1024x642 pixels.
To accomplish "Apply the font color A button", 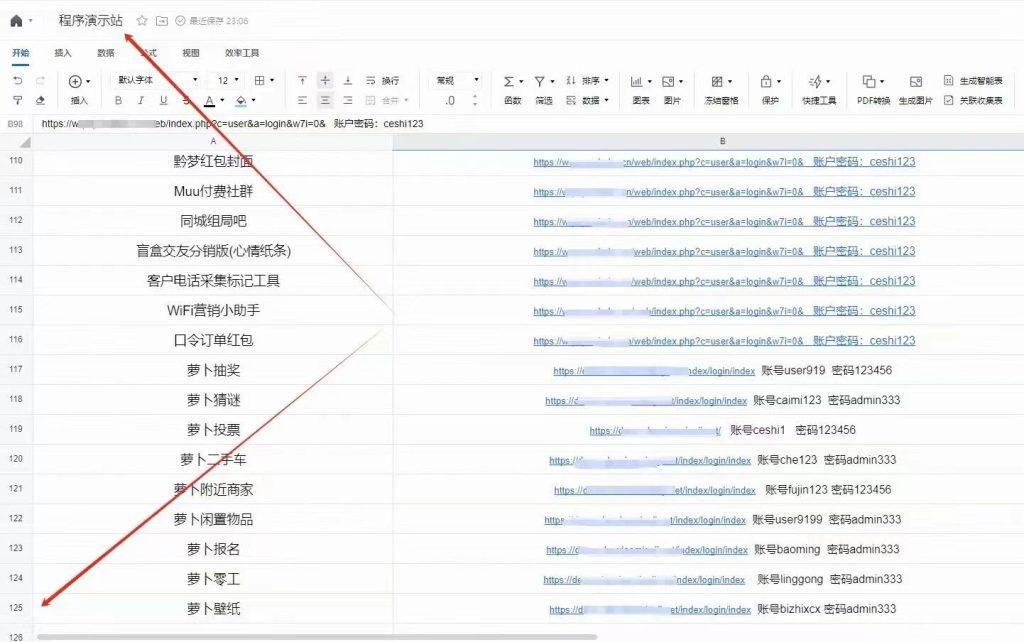I will point(209,101).
